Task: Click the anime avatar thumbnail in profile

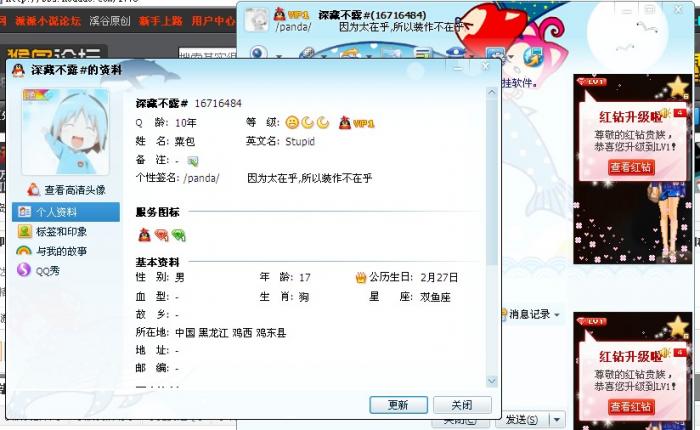Action: click(65, 132)
